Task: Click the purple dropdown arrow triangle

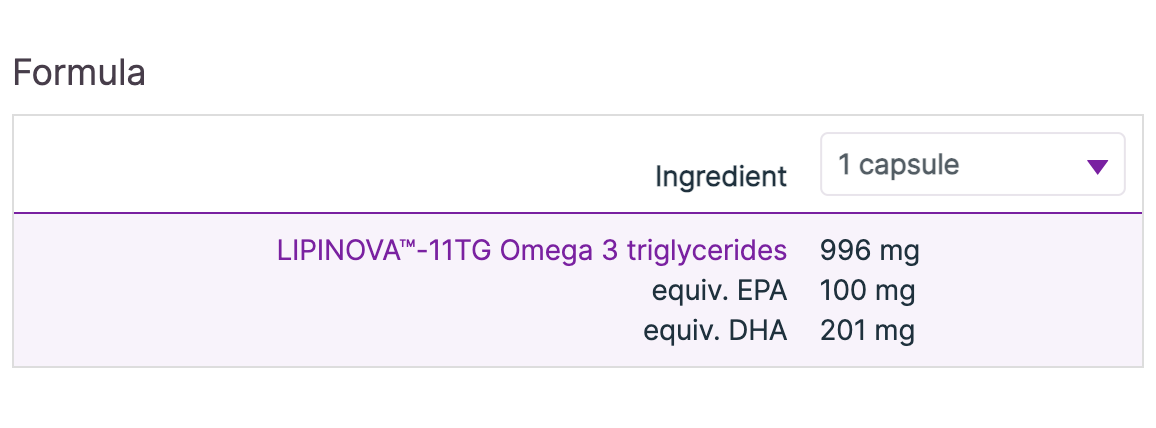Action: coord(1097,166)
